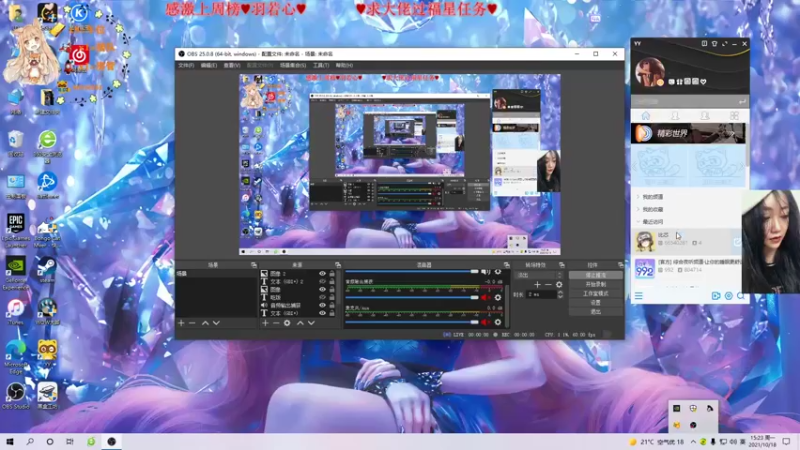Open the 工具(T) menu in OBS
Image resolution: width=800 pixels, height=450 pixels.
pyautogui.click(x=321, y=65)
